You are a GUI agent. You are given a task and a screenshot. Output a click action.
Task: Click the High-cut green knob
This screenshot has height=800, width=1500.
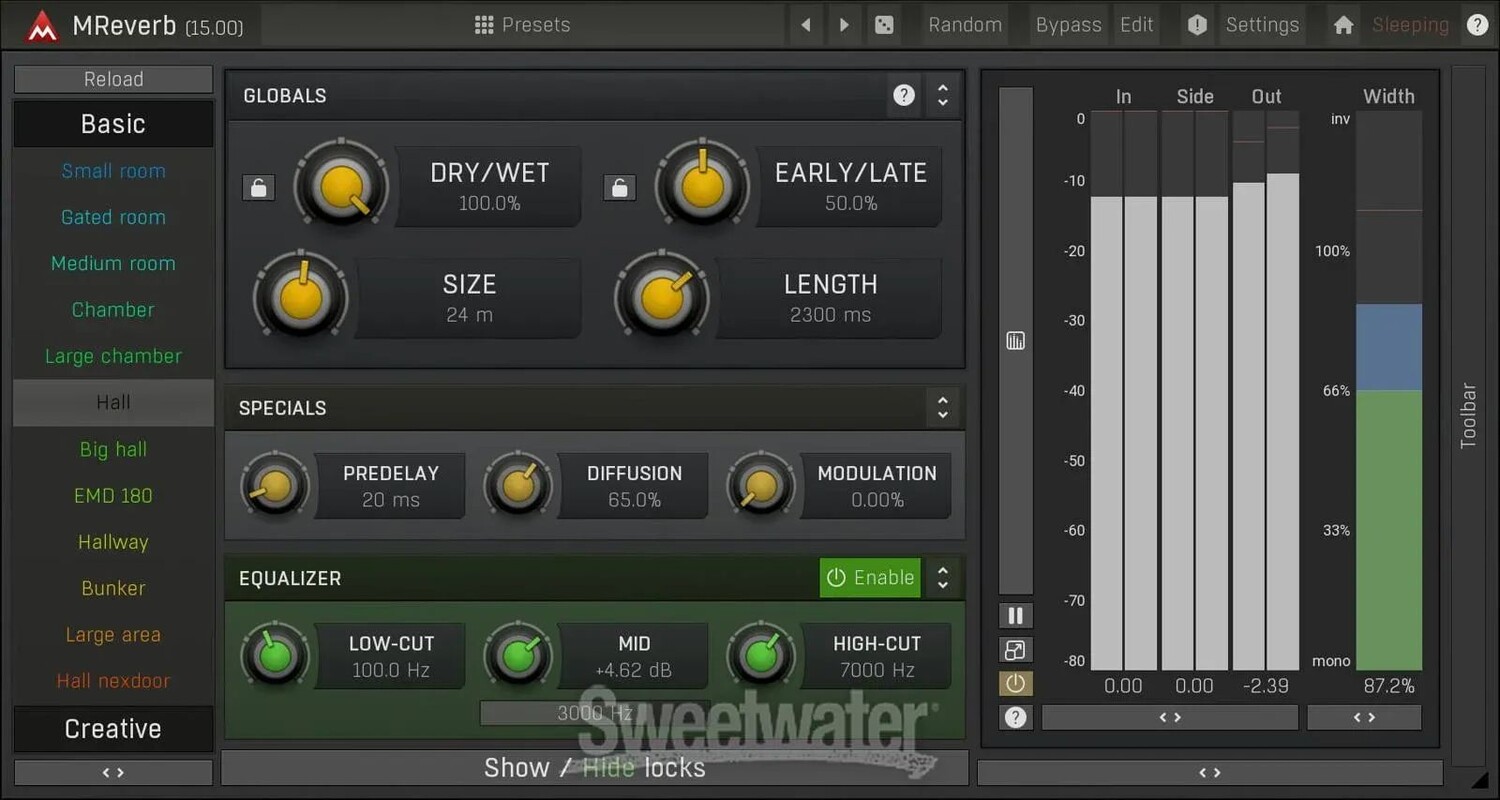click(761, 656)
